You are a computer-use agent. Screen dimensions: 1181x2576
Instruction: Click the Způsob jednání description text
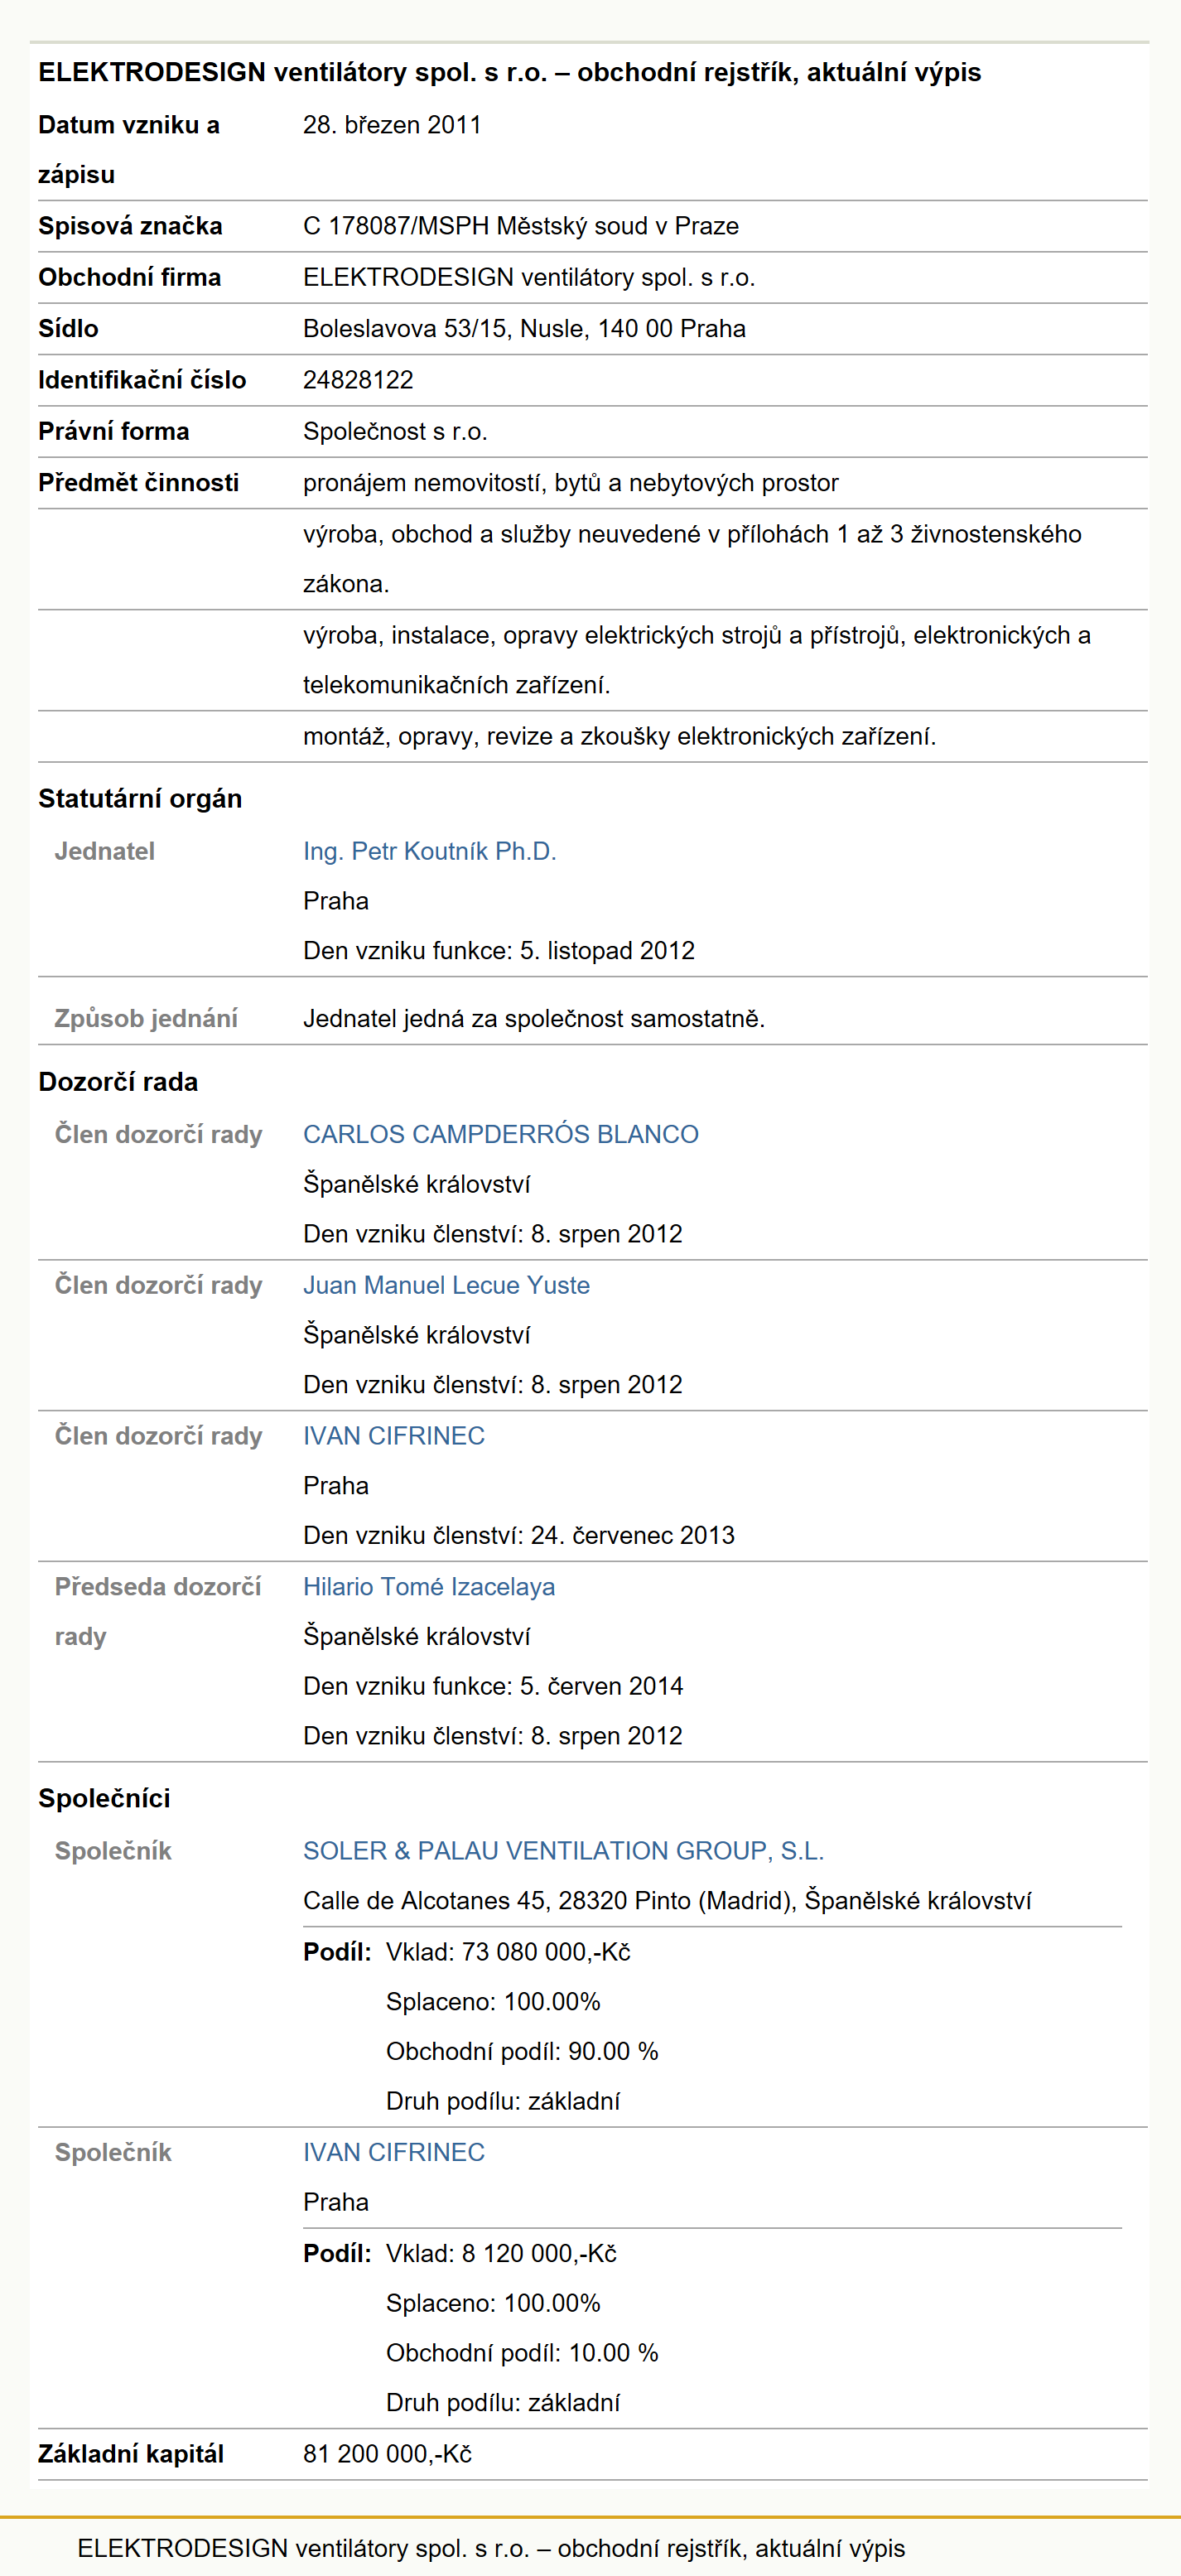point(534,1019)
